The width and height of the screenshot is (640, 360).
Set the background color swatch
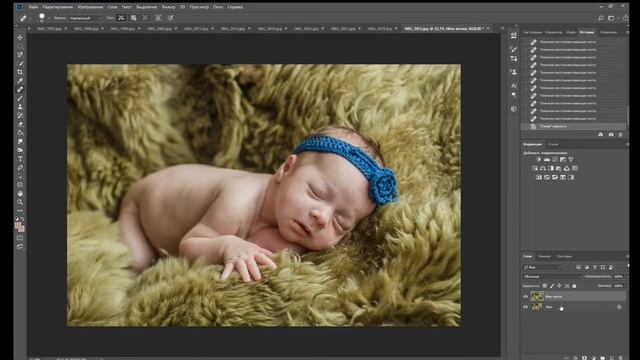coord(22,229)
